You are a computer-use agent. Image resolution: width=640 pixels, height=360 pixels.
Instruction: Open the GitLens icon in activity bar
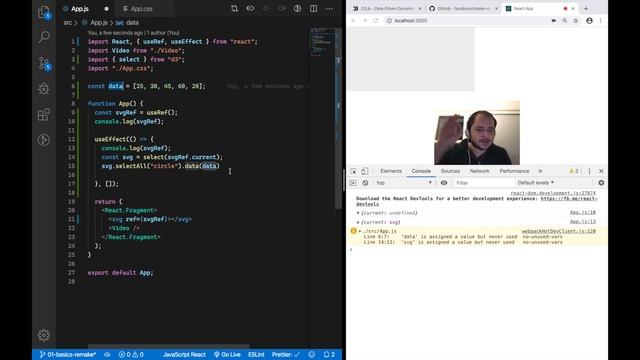pyautogui.click(x=44, y=140)
